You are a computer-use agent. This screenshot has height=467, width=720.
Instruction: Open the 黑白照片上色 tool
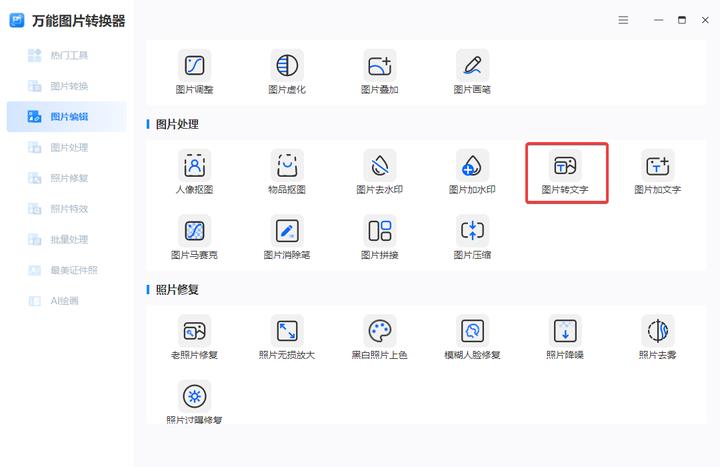(x=379, y=338)
